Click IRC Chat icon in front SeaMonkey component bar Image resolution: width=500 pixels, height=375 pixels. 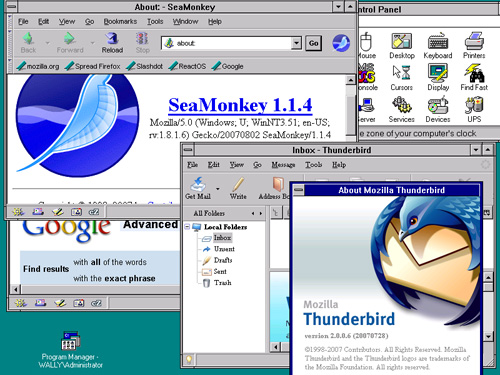pos(94,212)
